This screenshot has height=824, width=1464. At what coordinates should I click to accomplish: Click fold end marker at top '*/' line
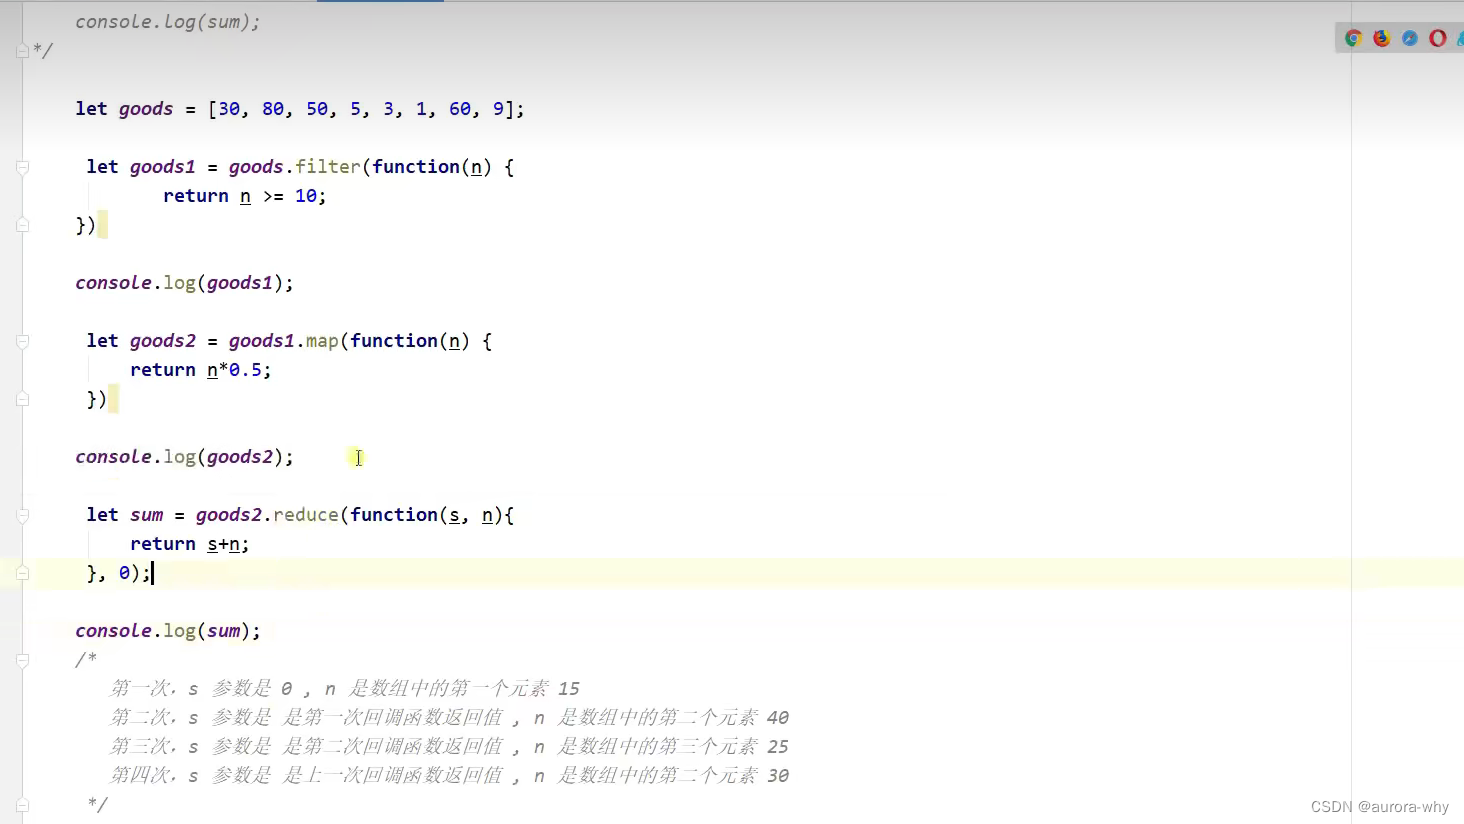22,51
